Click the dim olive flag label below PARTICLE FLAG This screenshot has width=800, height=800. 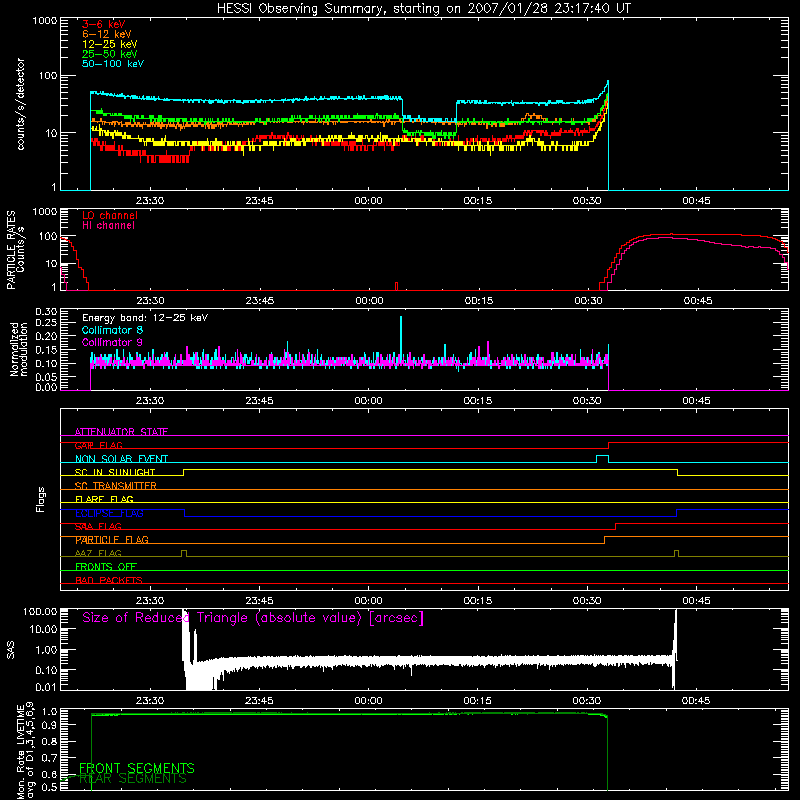(98, 553)
